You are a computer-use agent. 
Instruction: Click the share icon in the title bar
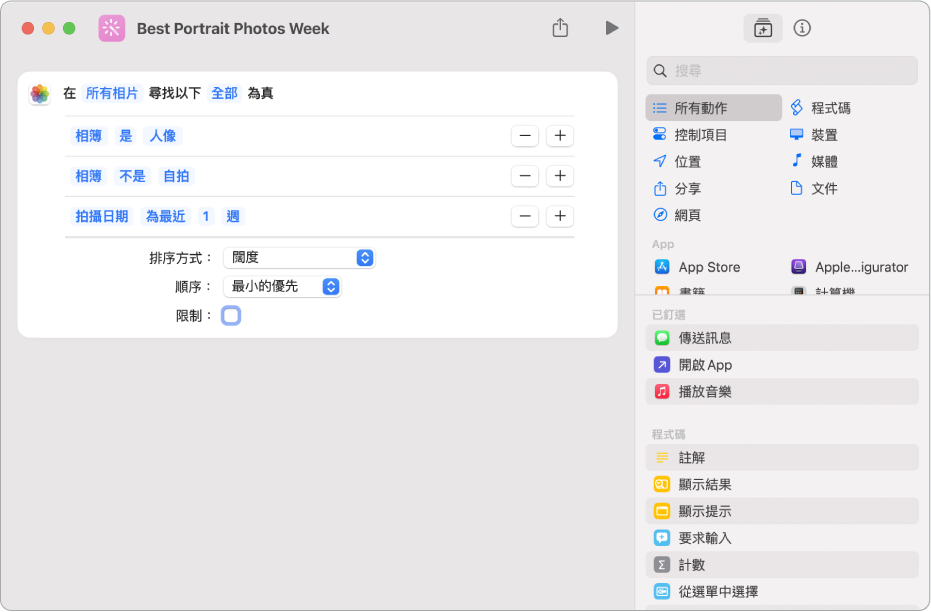click(x=560, y=28)
